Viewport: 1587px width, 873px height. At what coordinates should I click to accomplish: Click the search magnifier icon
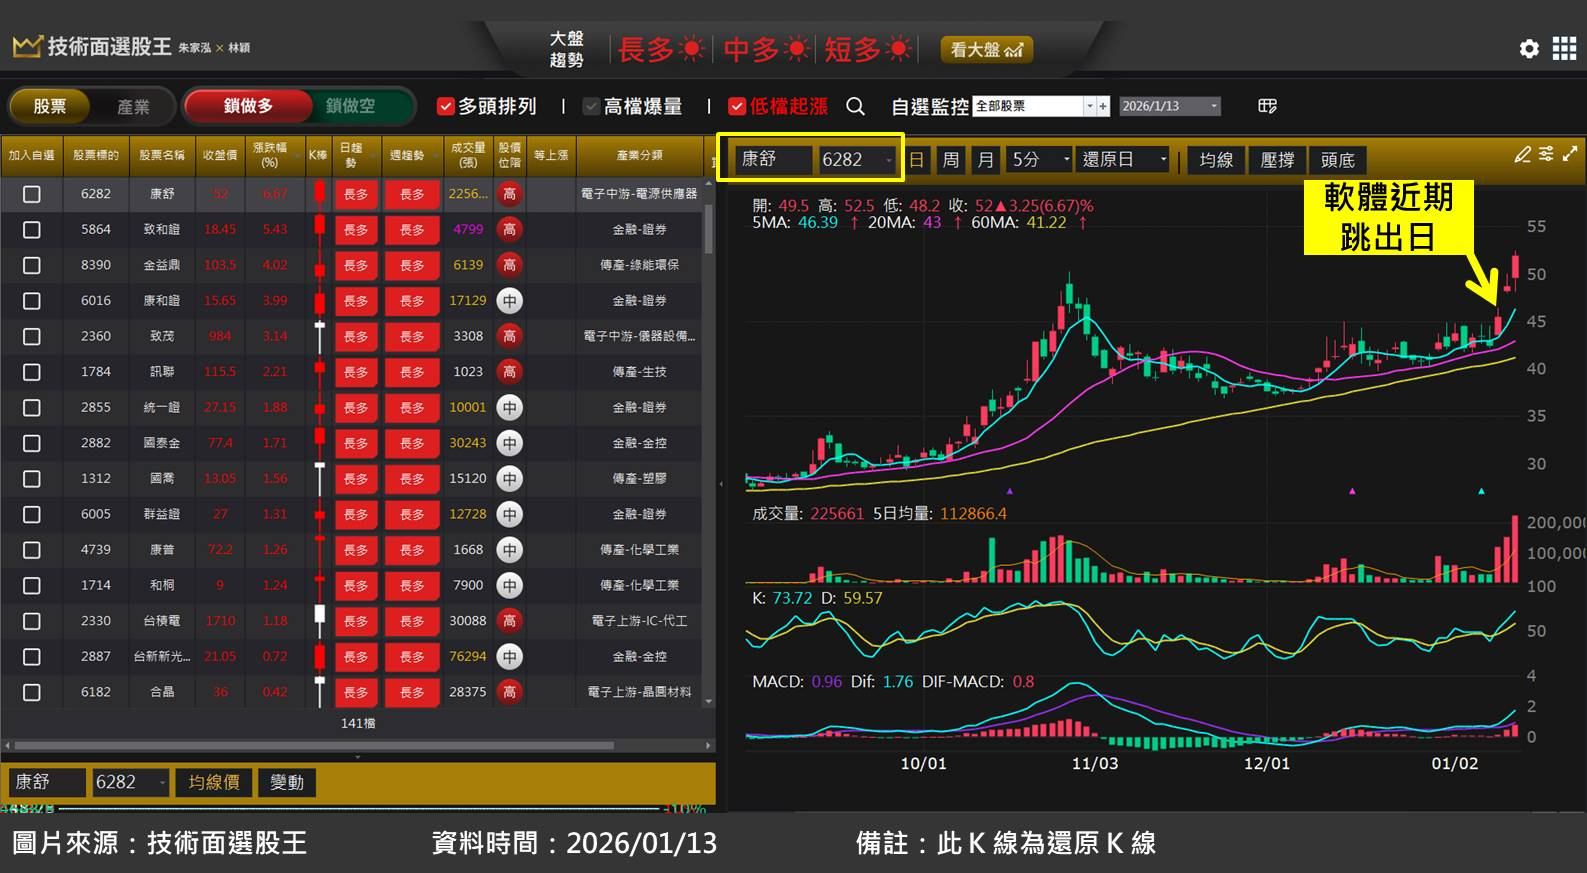(x=855, y=106)
